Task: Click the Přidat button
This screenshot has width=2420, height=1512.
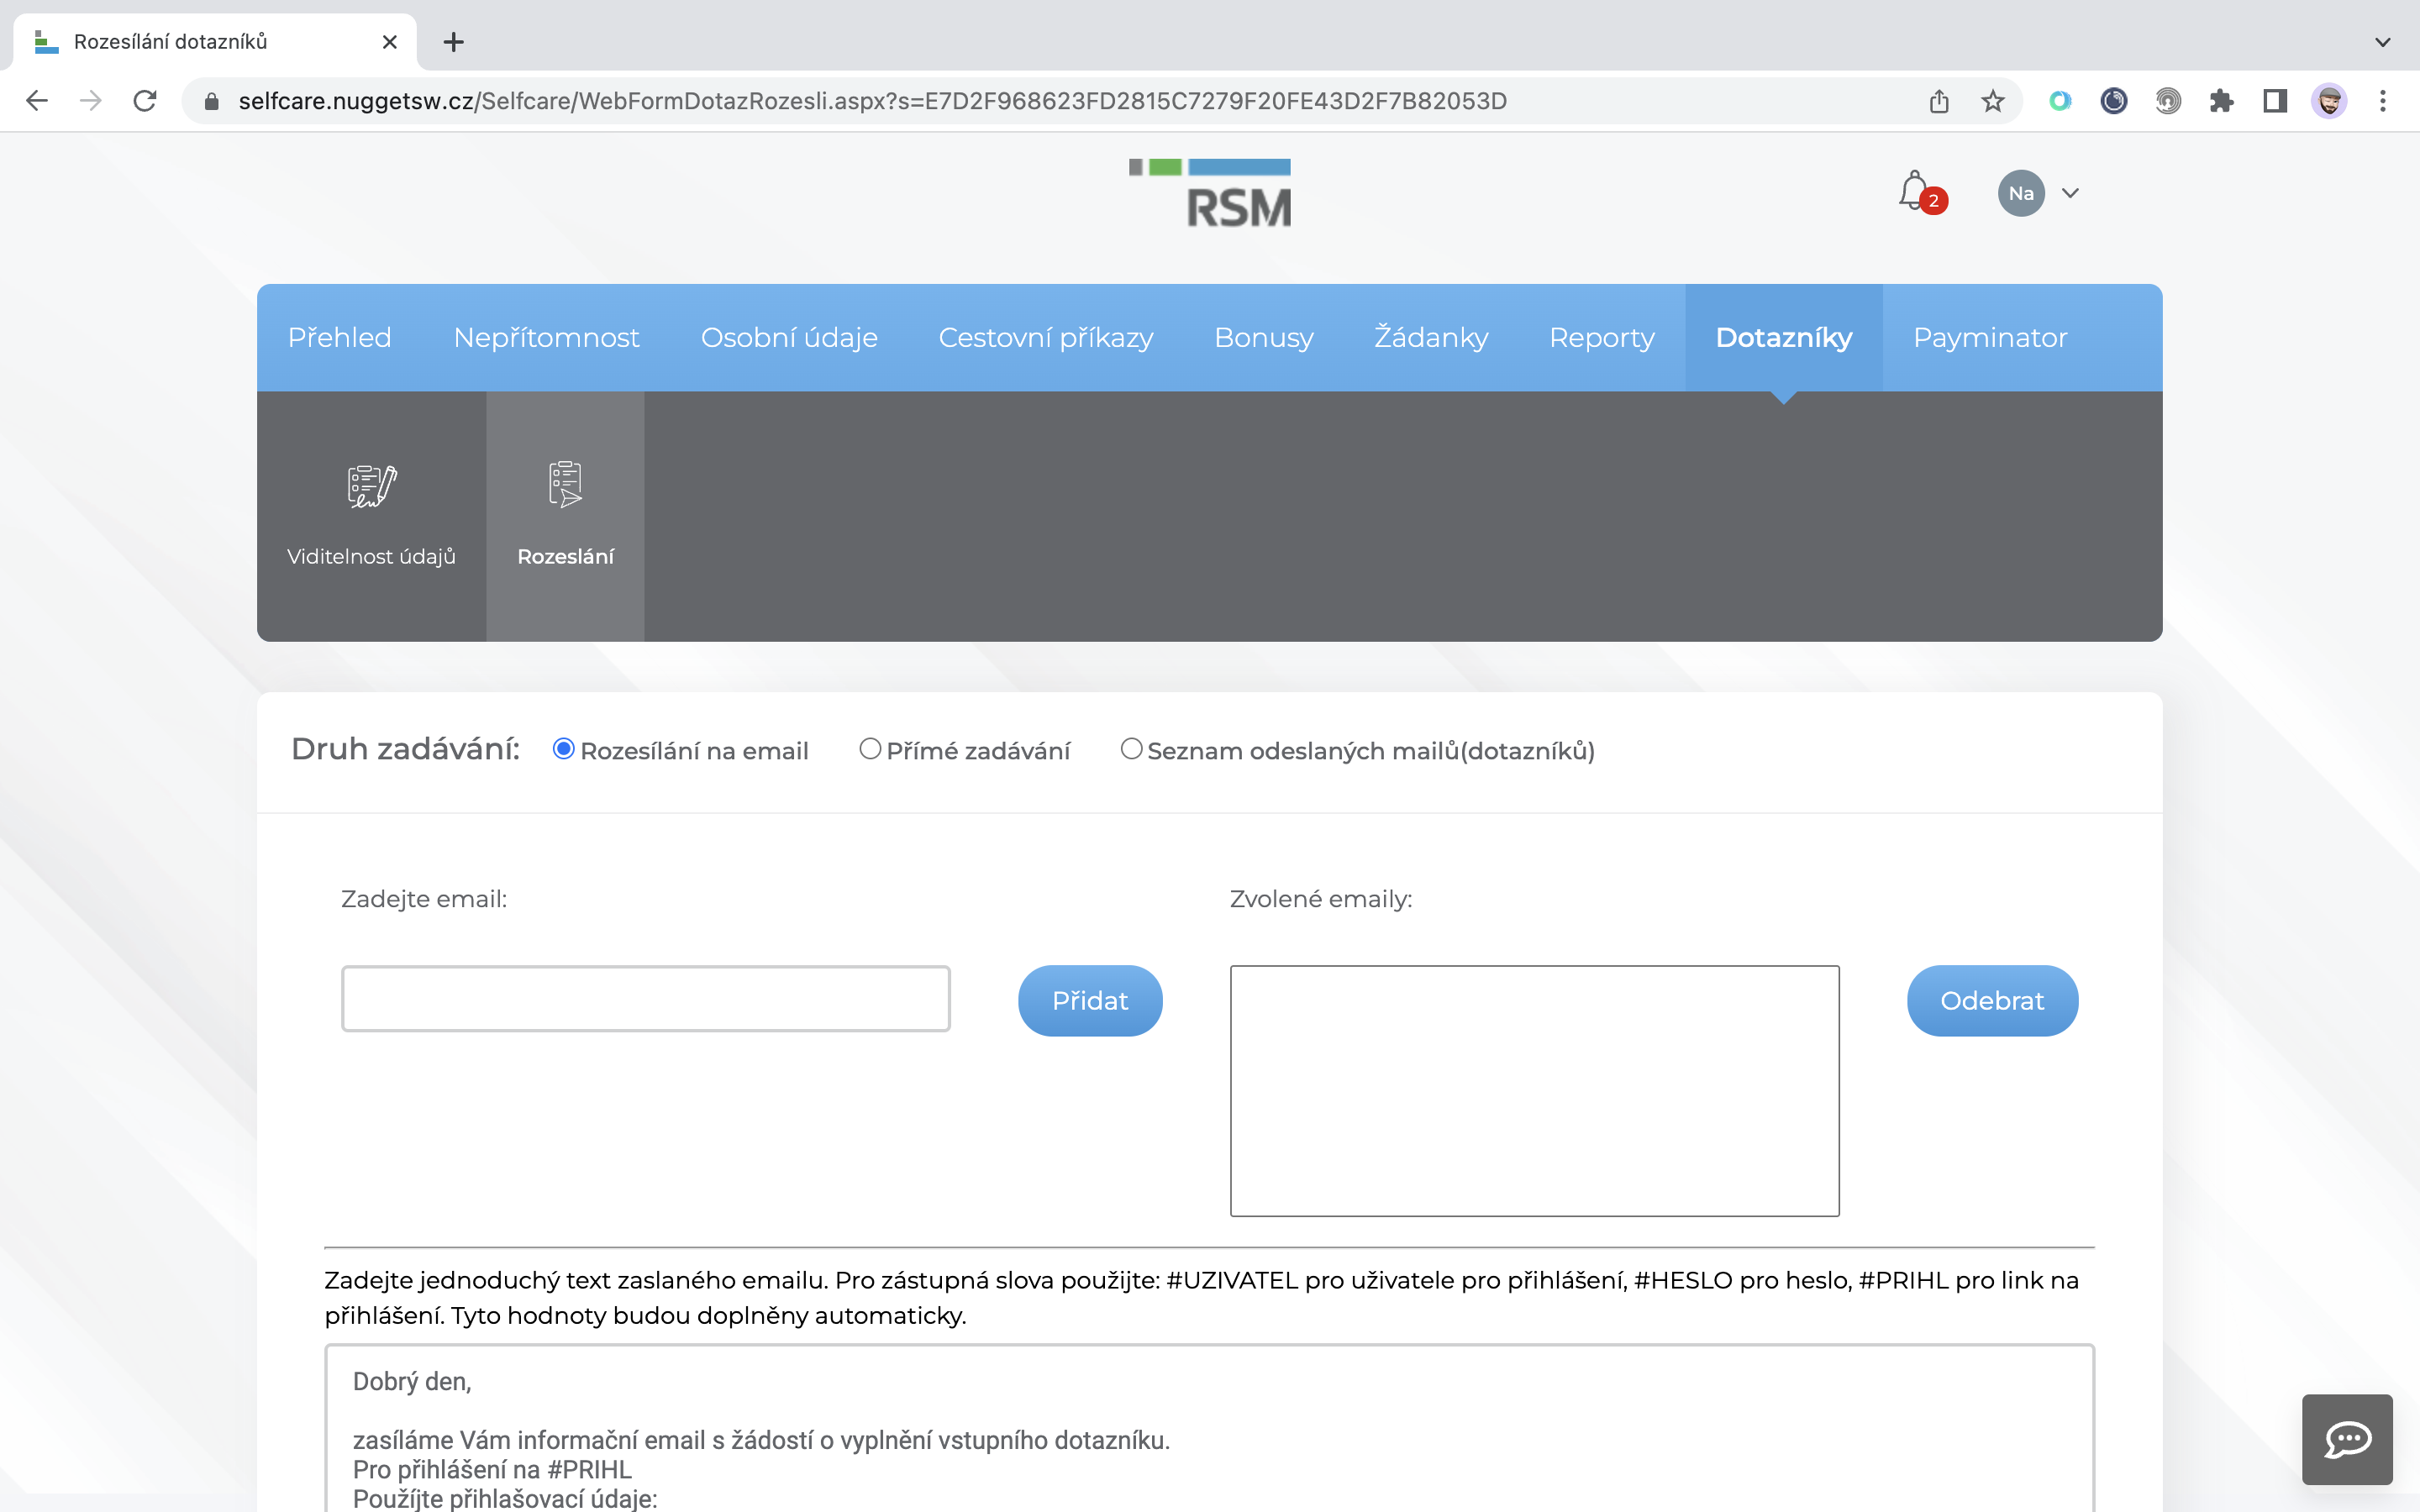Action: [x=1090, y=1000]
